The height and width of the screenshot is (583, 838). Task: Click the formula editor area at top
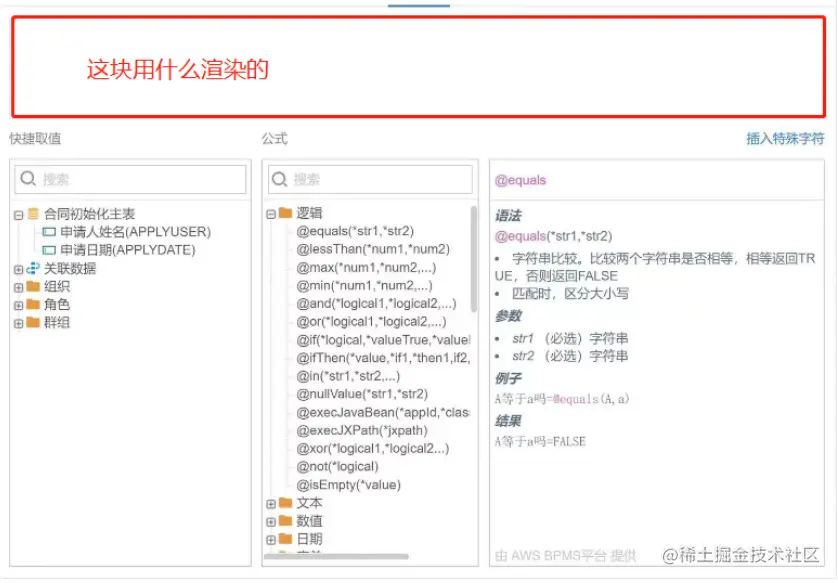(419, 67)
